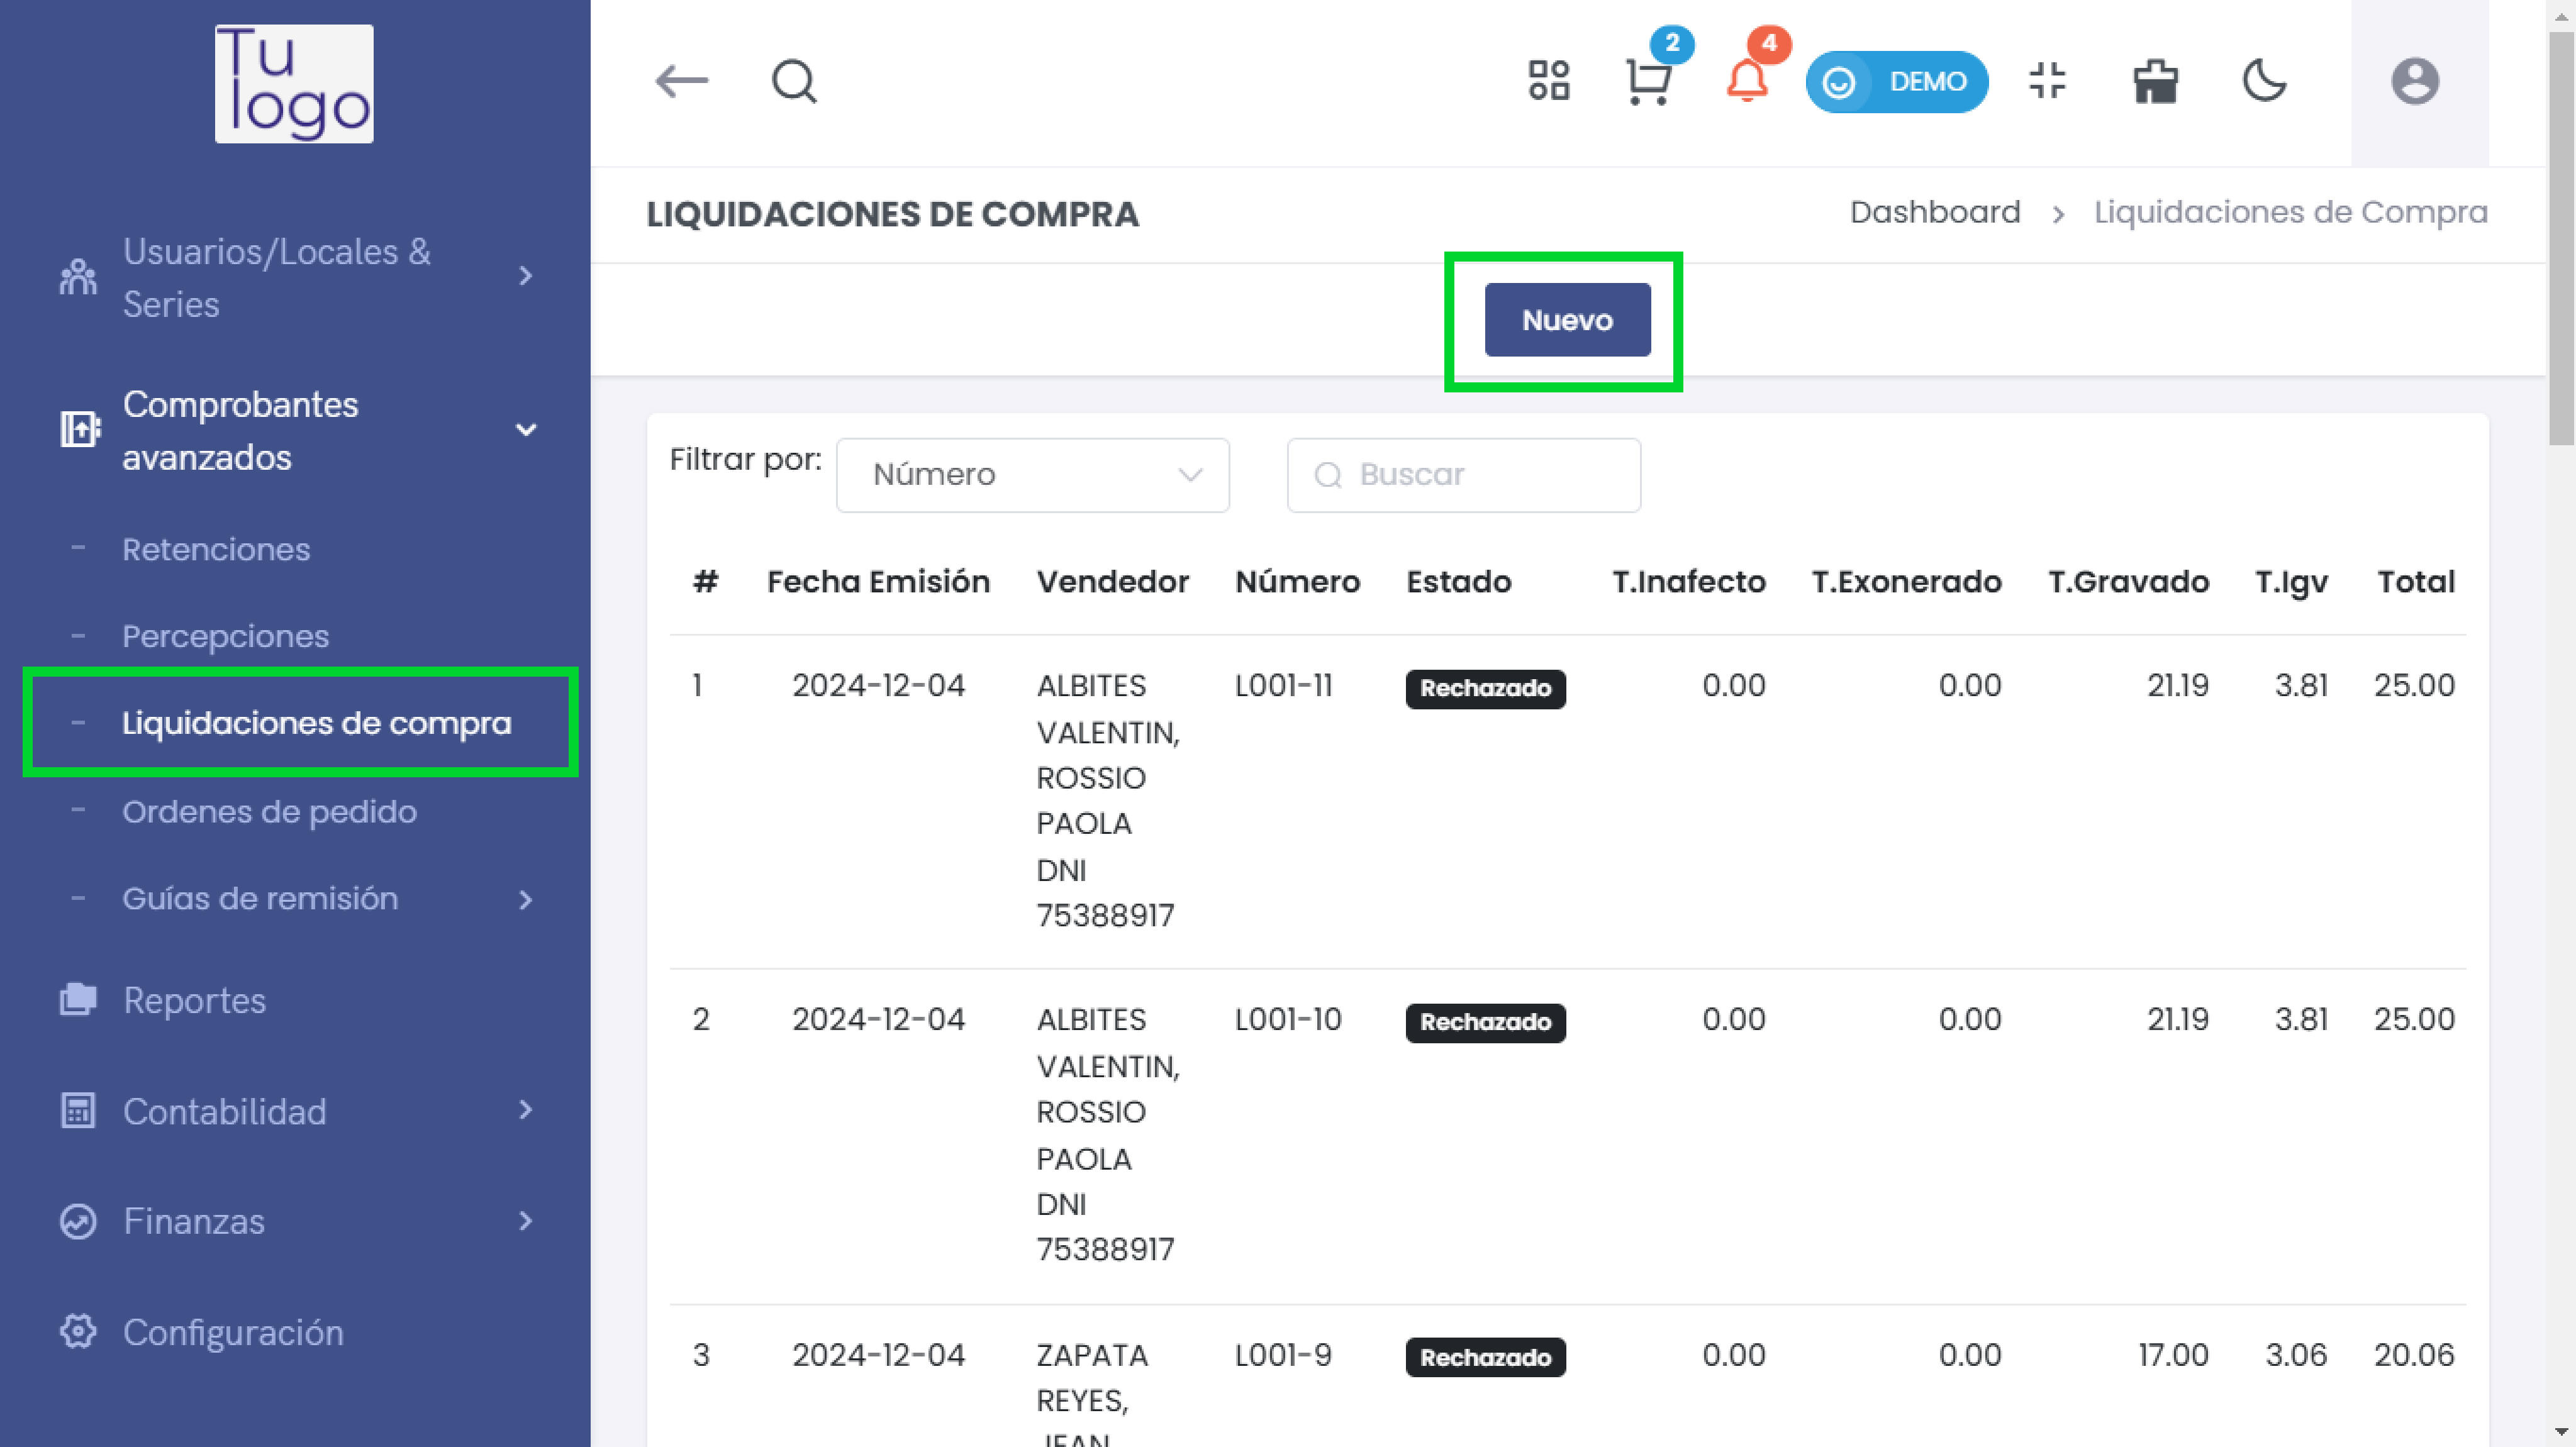
Task: Click the Tu logo image
Action: point(294,84)
